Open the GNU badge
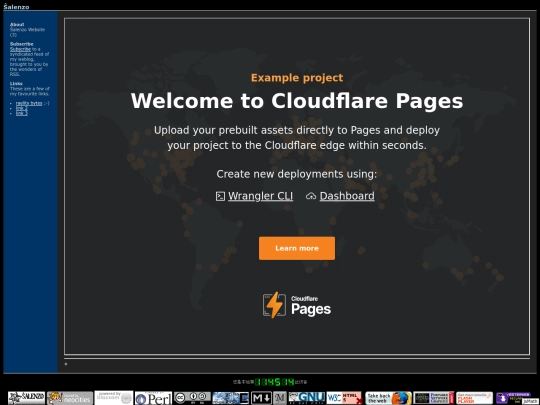The image size is (540, 405). coord(307,398)
